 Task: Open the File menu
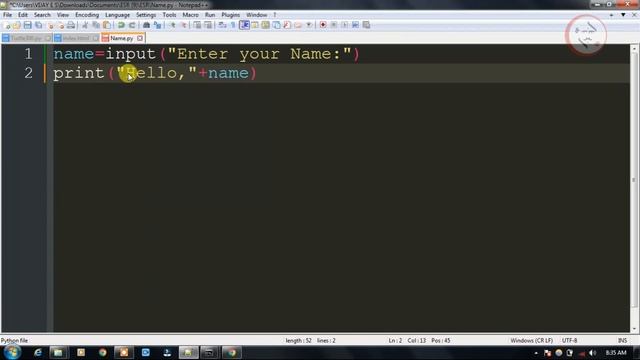[7, 15]
